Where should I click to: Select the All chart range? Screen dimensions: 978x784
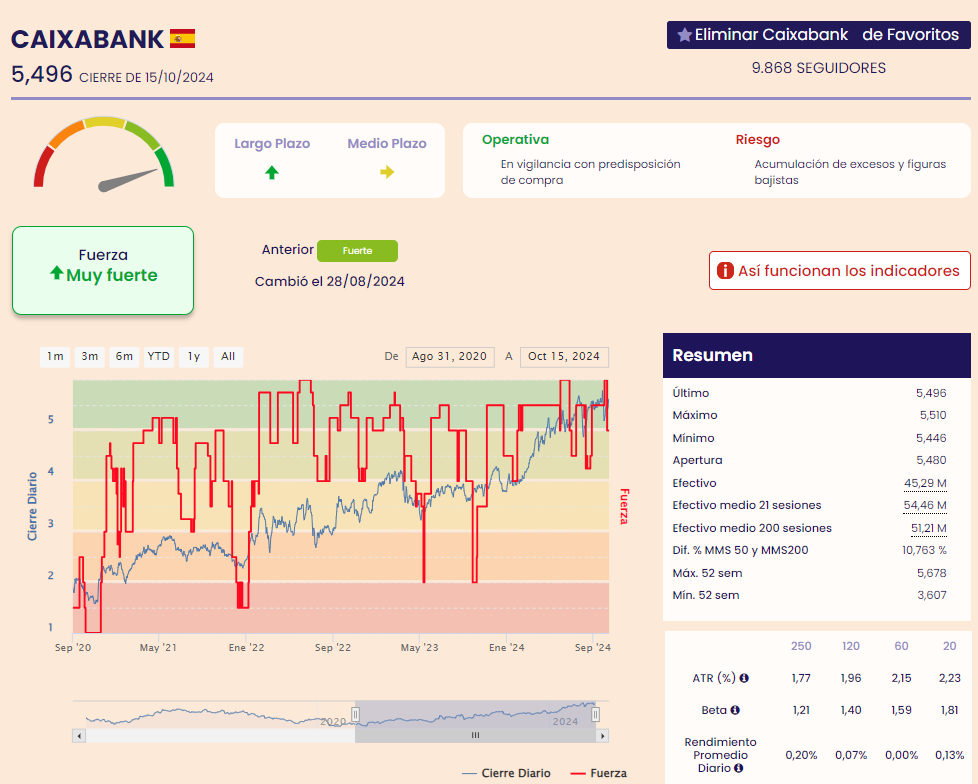coord(228,357)
